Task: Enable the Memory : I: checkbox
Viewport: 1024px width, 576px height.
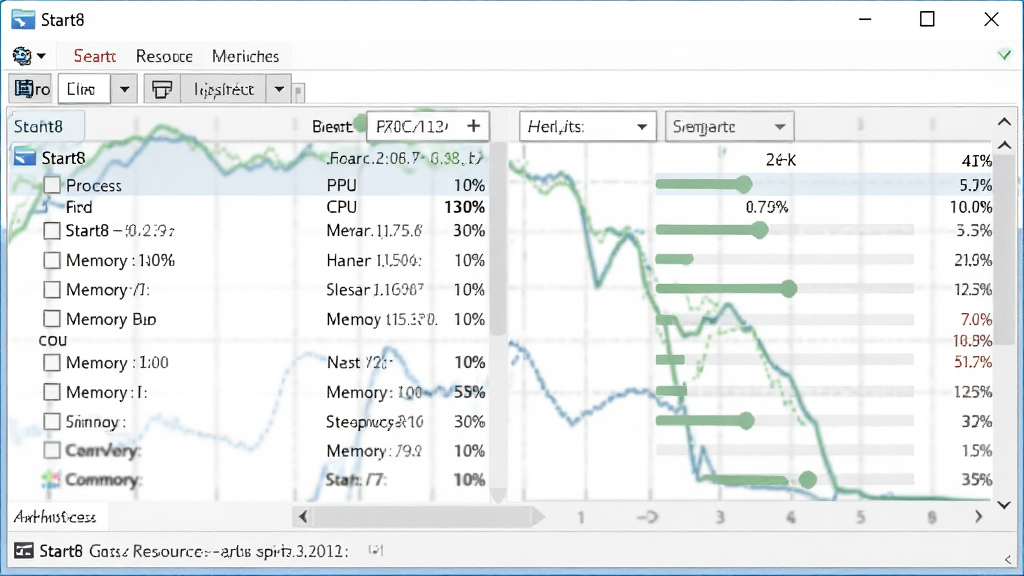Action: [x=52, y=392]
